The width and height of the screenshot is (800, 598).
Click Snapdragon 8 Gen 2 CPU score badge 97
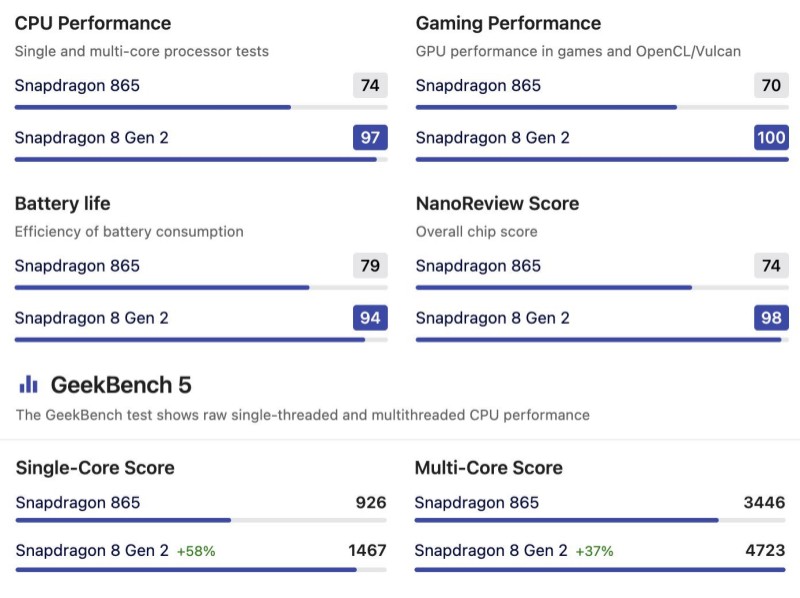[x=370, y=137]
